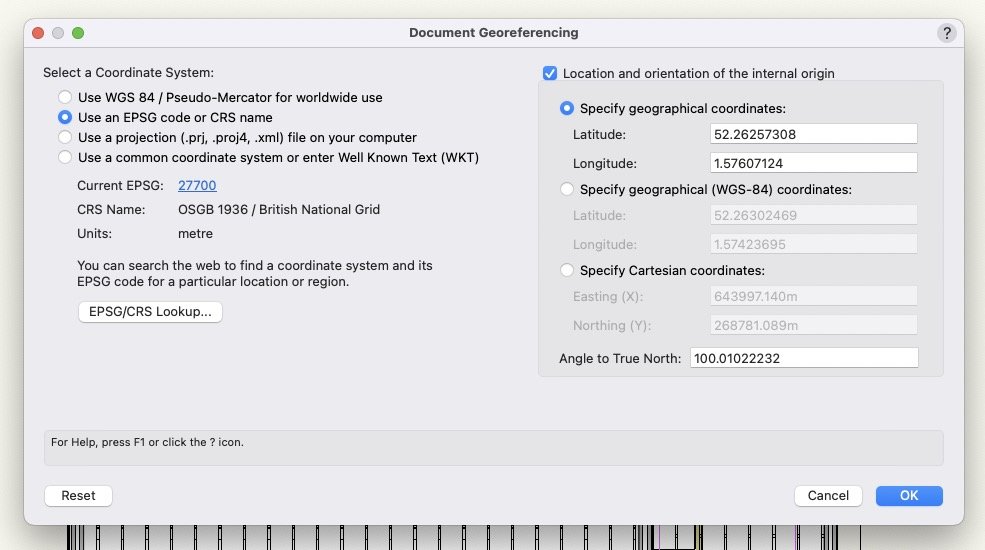Select Specify Cartesian coordinates radio button
The image size is (985, 550).
tap(567, 271)
